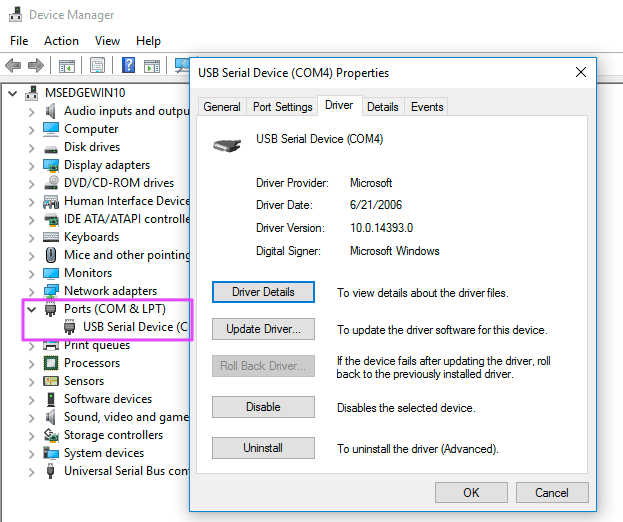Viewport: 623px width, 522px height.
Task: Click the Mice and other pointing devices icon
Action: (51, 255)
